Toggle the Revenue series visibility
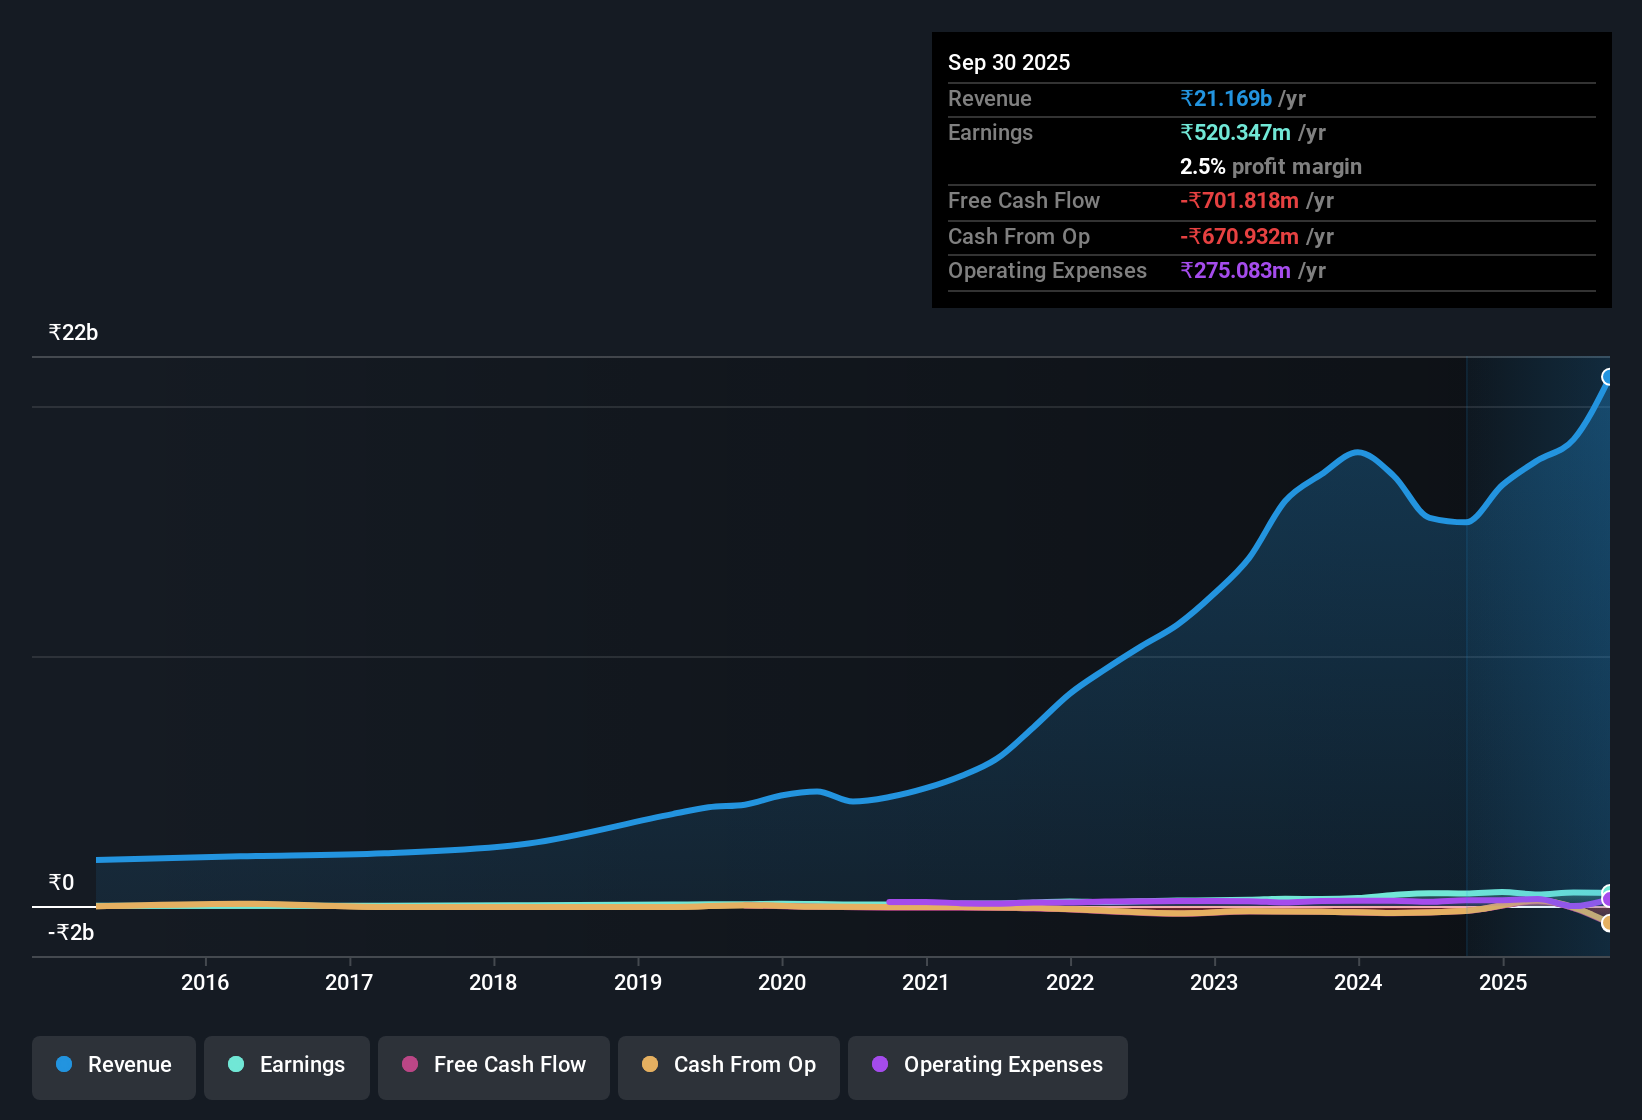 [x=113, y=1067]
